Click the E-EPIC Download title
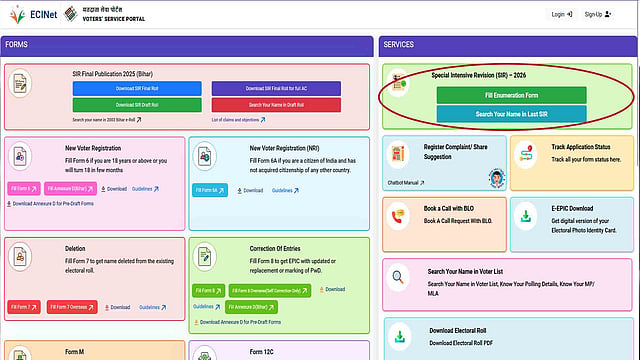This screenshot has width=640, height=360. (x=572, y=209)
